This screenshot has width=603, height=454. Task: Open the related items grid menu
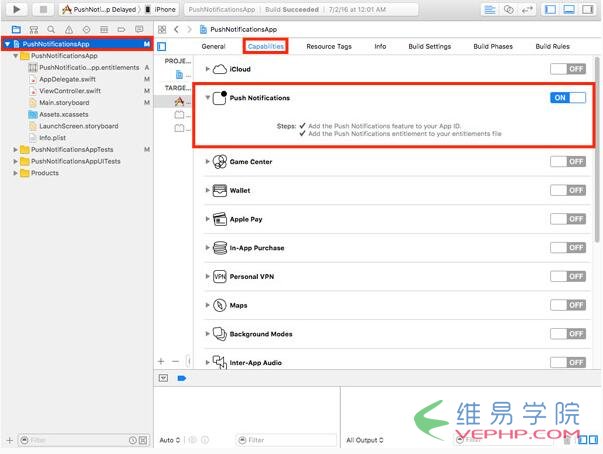[x=162, y=30]
